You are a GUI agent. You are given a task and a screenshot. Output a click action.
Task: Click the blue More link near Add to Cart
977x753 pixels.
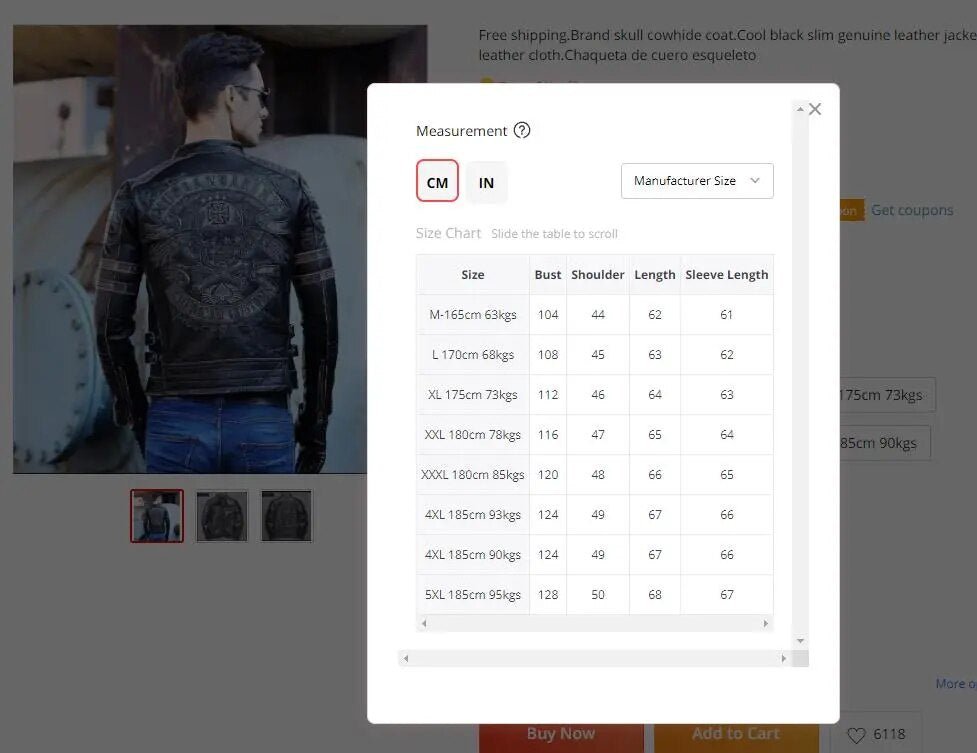tap(955, 683)
